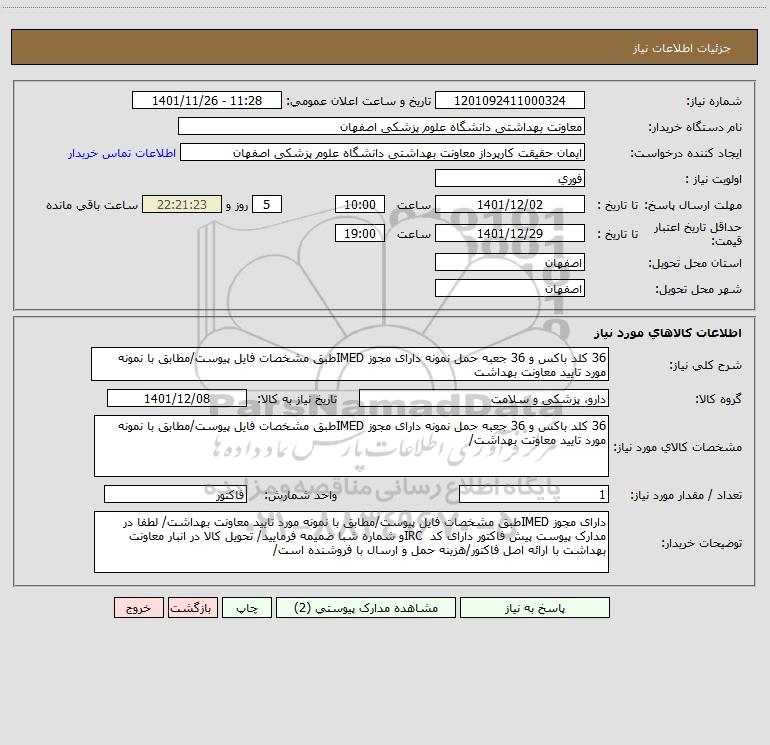Click the goods group field دارو، پزشکی و سلامت
Viewport: 770px width, 745px height.
click(484, 398)
